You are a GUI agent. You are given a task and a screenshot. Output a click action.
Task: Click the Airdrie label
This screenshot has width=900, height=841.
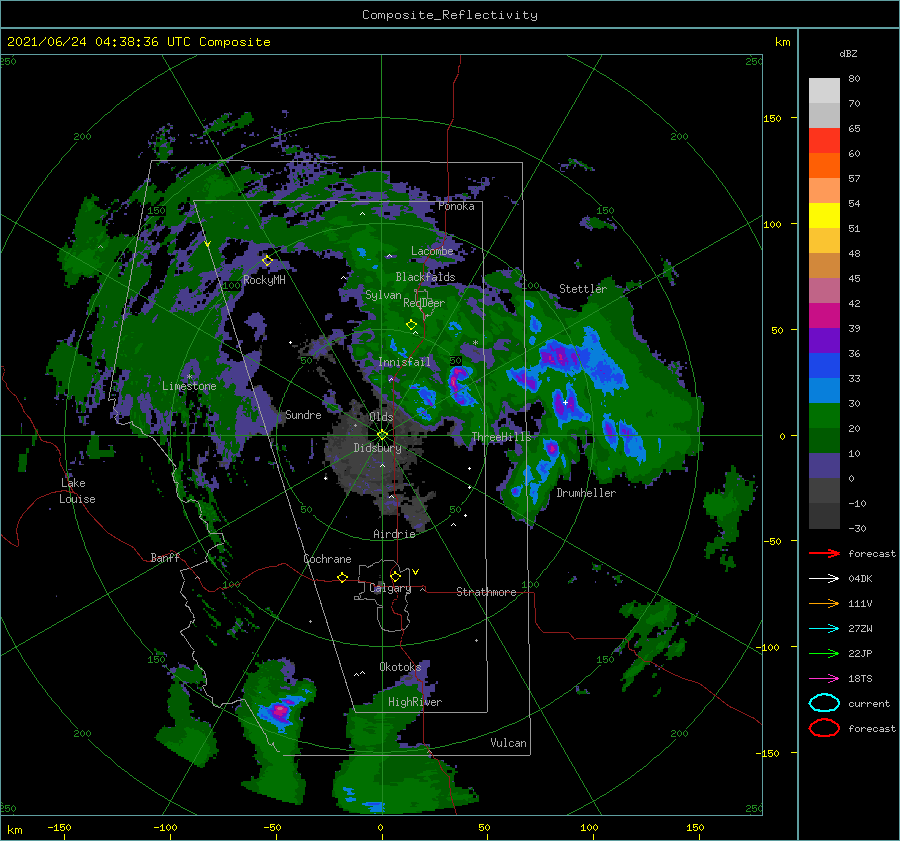click(x=394, y=534)
